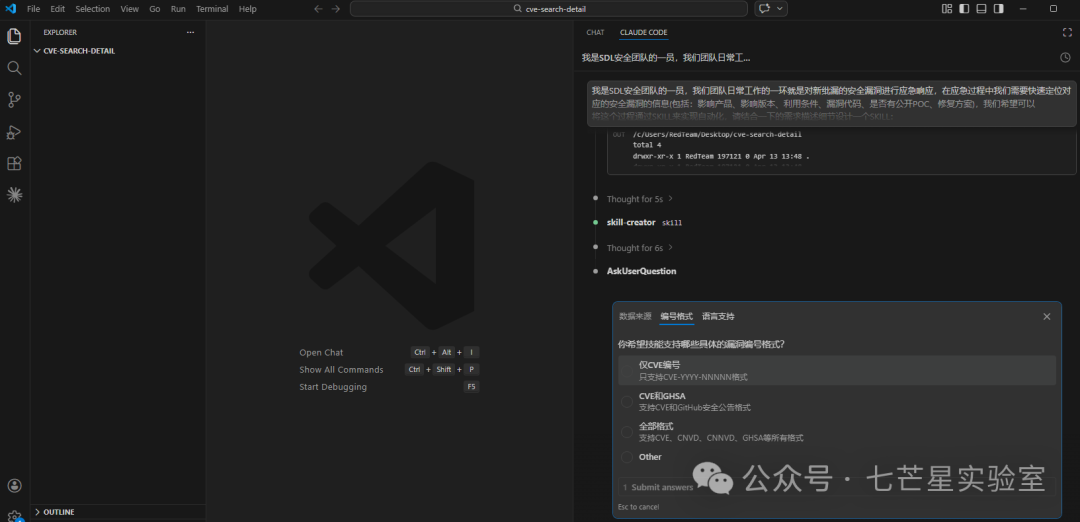
Task: Open the Copilot chat icon in title bar
Action: 763,9
